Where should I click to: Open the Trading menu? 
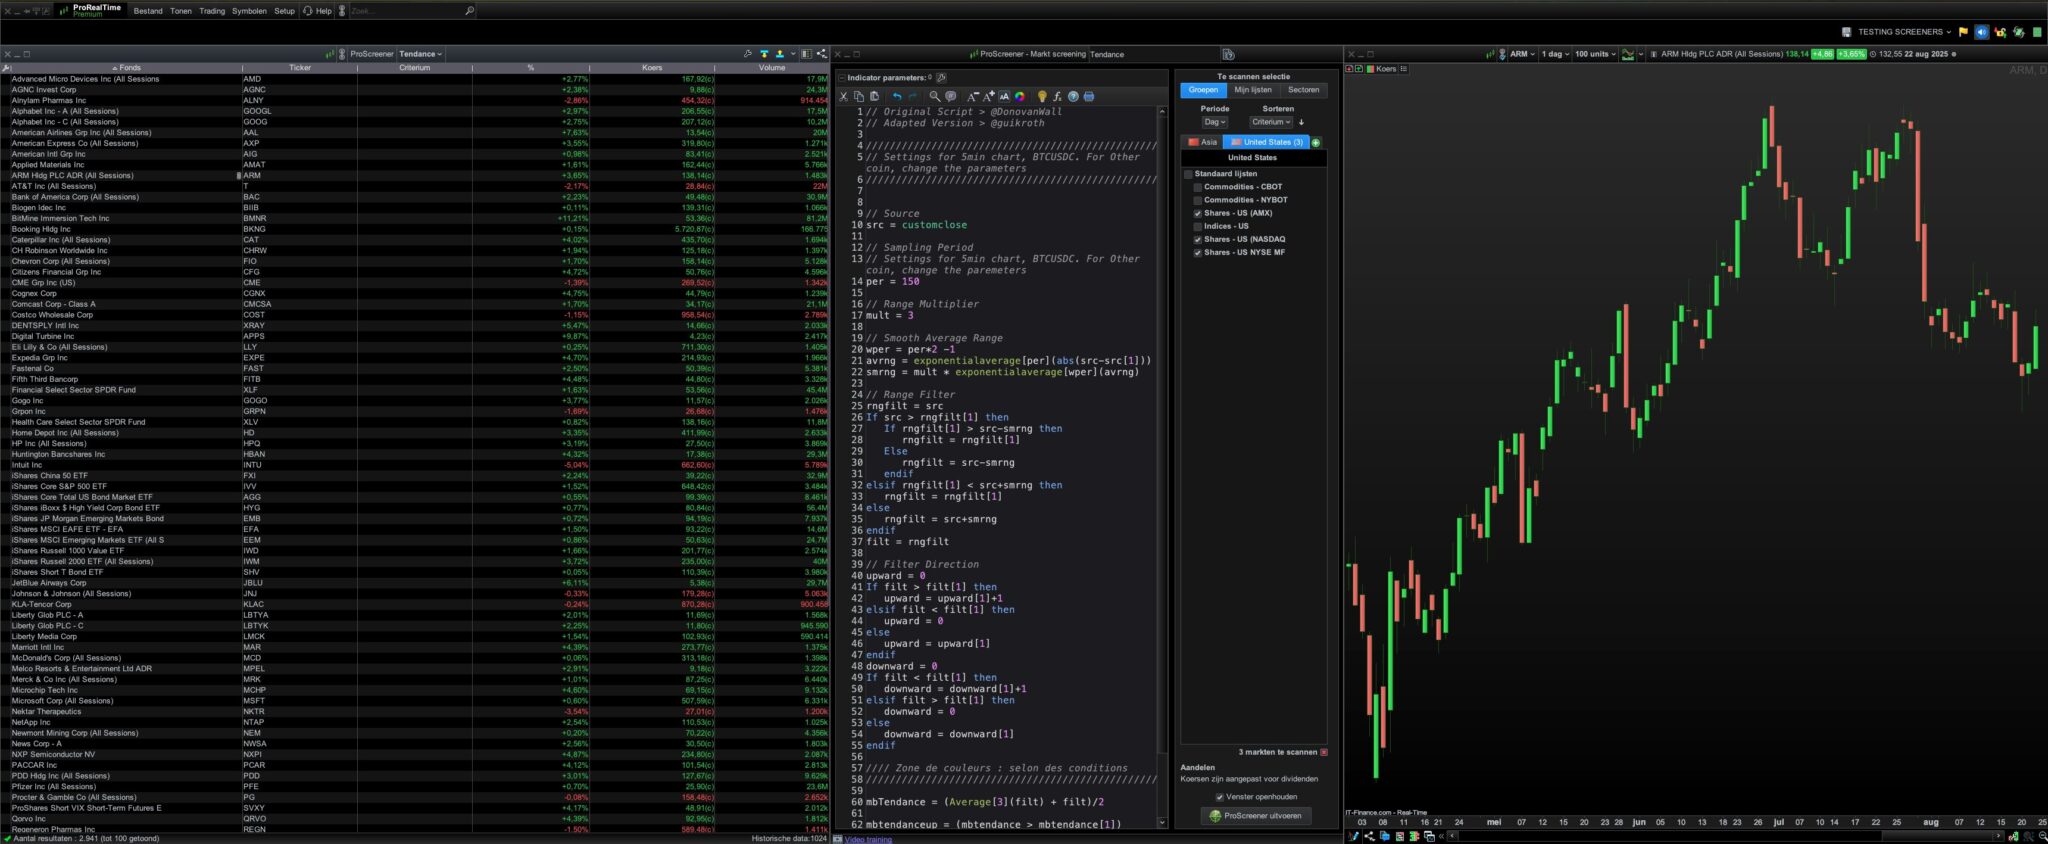coord(212,11)
